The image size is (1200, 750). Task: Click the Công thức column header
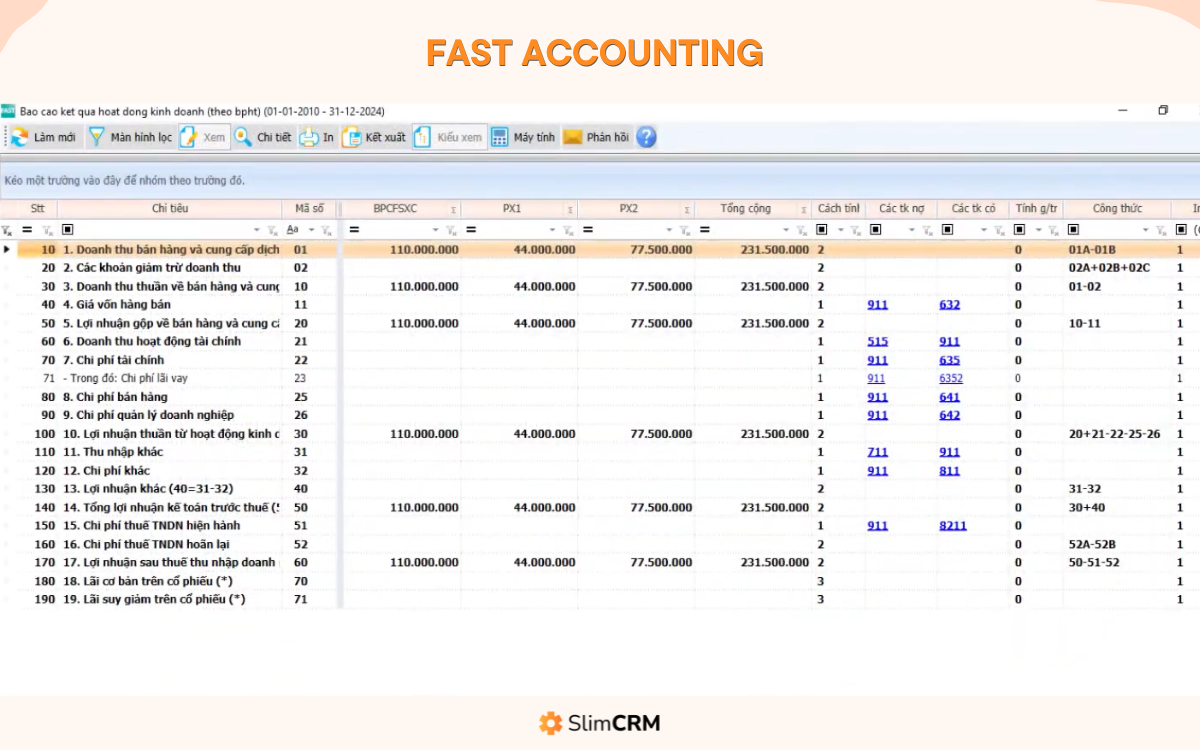[1117, 209]
